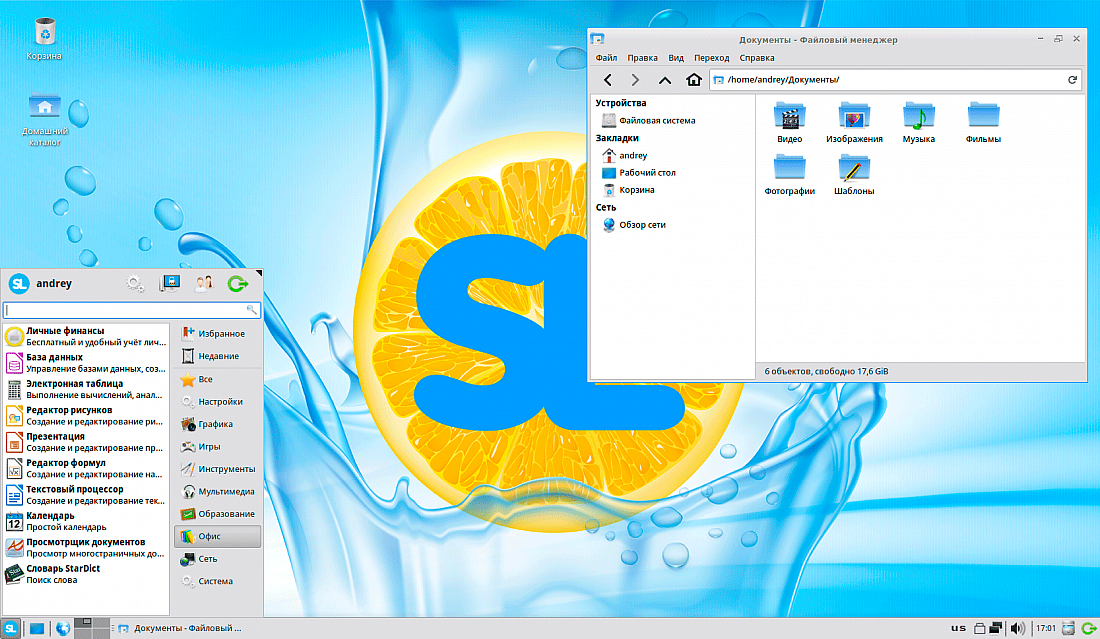Refresh the current folder view
Screen dimensions: 1100x639
tap(1074, 80)
